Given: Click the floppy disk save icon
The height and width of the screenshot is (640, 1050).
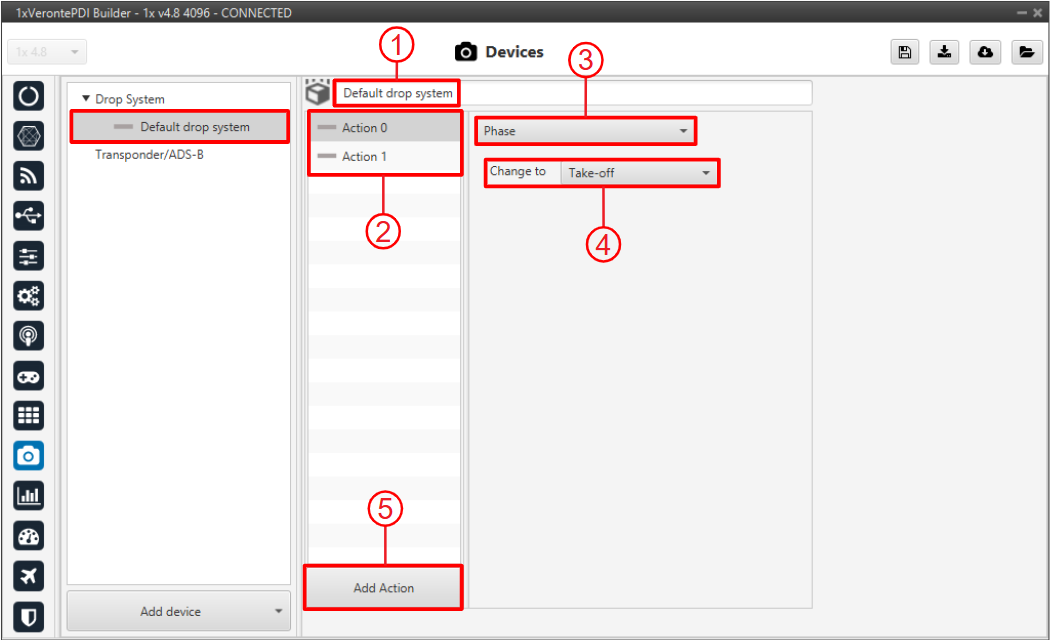Looking at the screenshot, I should (905, 53).
